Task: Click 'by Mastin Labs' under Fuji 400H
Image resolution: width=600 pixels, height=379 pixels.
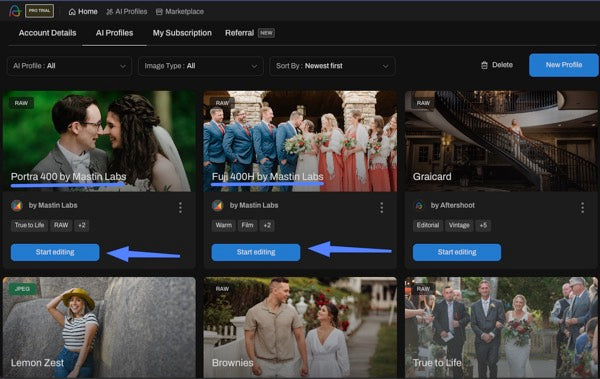Action: pyautogui.click(x=254, y=206)
